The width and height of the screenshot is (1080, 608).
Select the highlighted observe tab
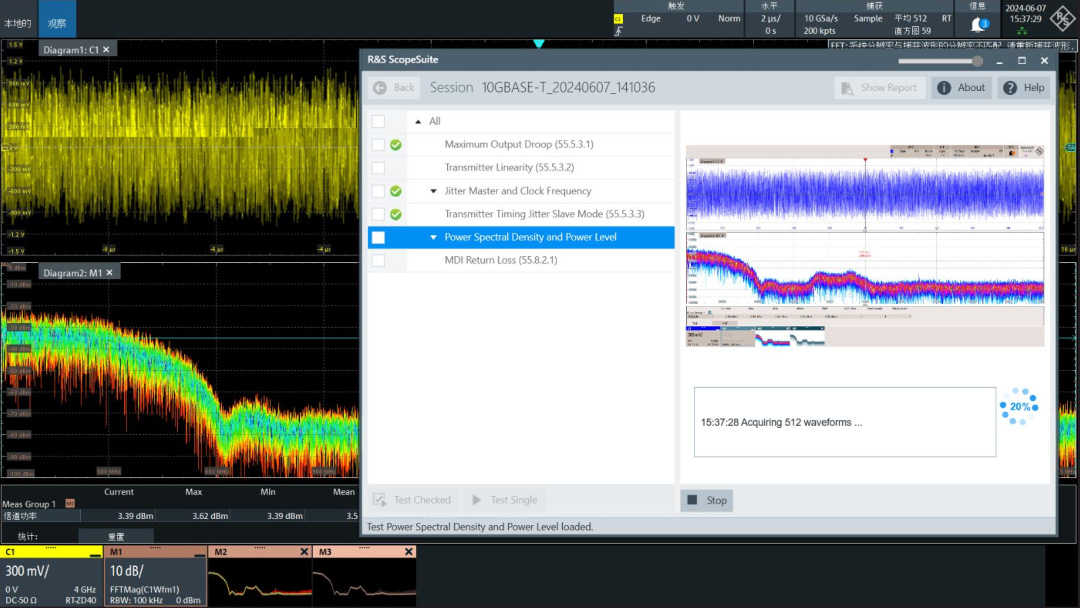(x=57, y=19)
